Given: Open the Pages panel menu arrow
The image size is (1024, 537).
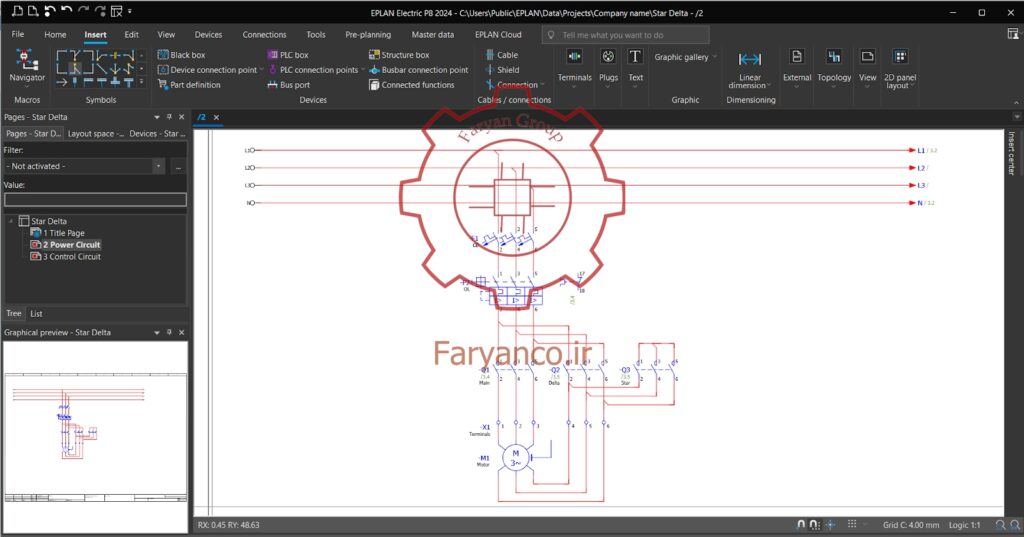Looking at the screenshot, I should click(x=157, y=117).
